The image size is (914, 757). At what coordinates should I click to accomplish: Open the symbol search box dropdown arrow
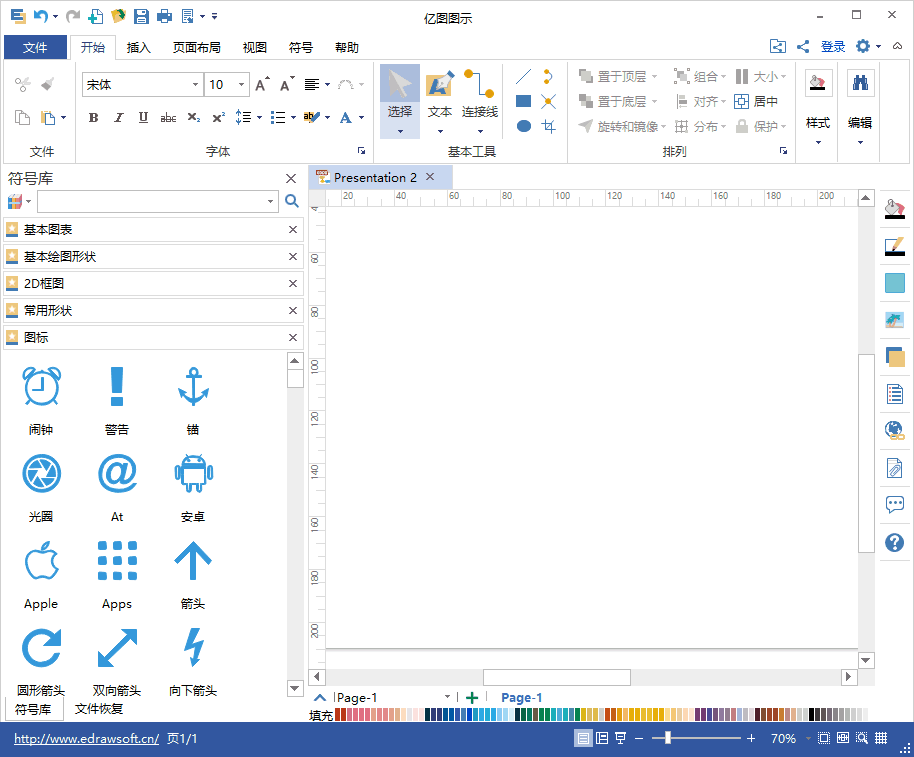point(270,202)
